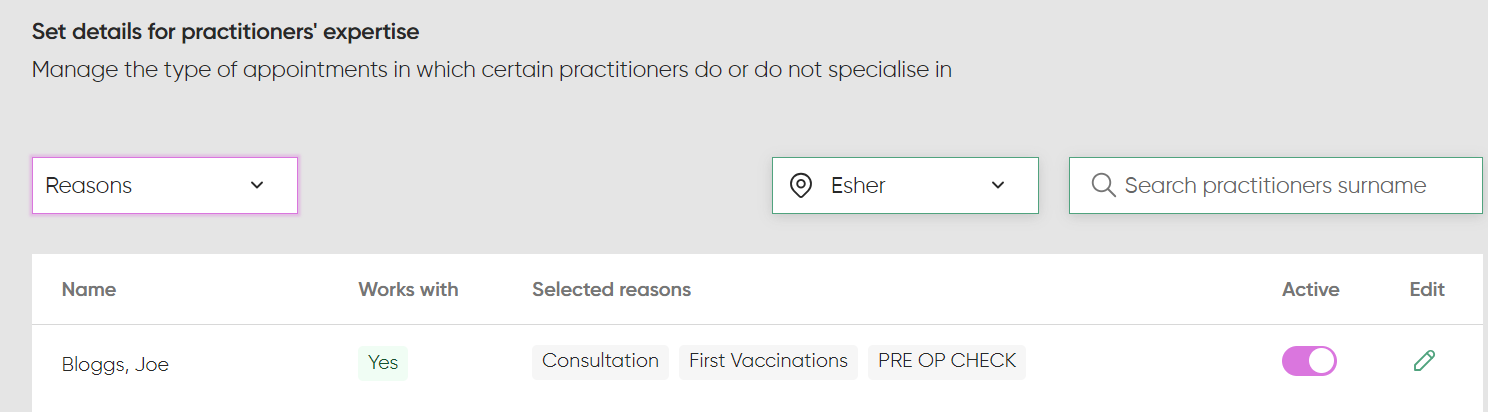
Task: Click the chevron arrow in the Reasons box
Action: tap(257, 186)
